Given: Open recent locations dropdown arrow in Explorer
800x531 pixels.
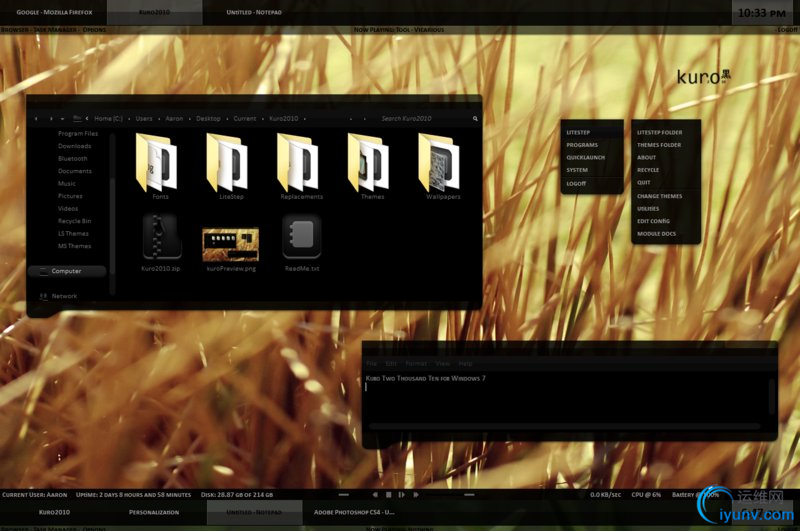Looking at the screenshot, I should click(62, 118).
